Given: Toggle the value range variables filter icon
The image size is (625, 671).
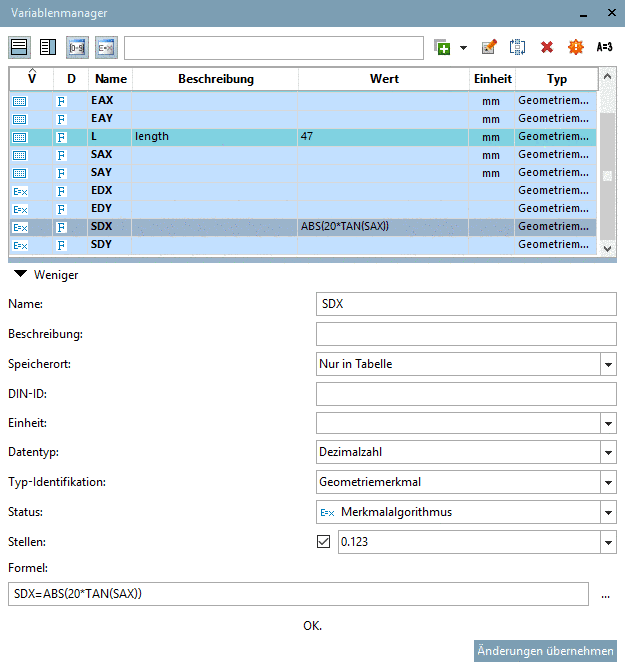Looking at the screenshot, I should coord(77,47).
